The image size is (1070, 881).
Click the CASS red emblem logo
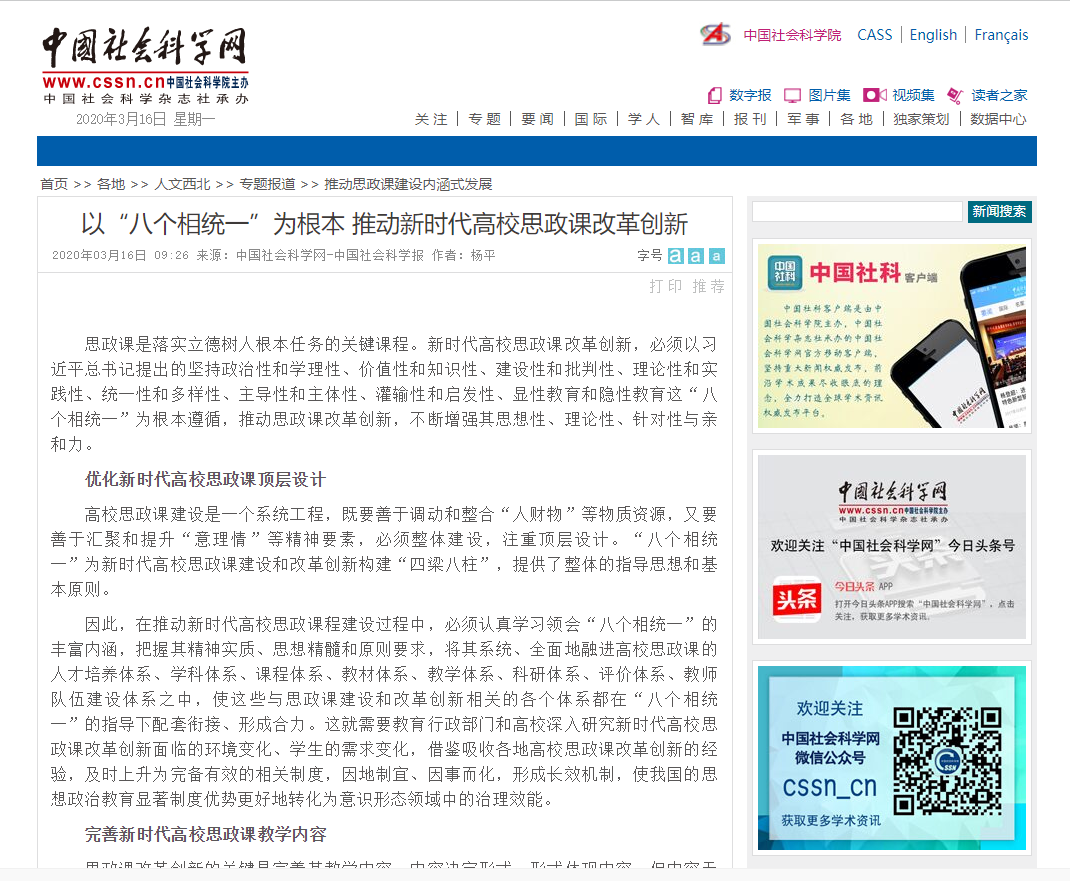[x=715, y=35]
